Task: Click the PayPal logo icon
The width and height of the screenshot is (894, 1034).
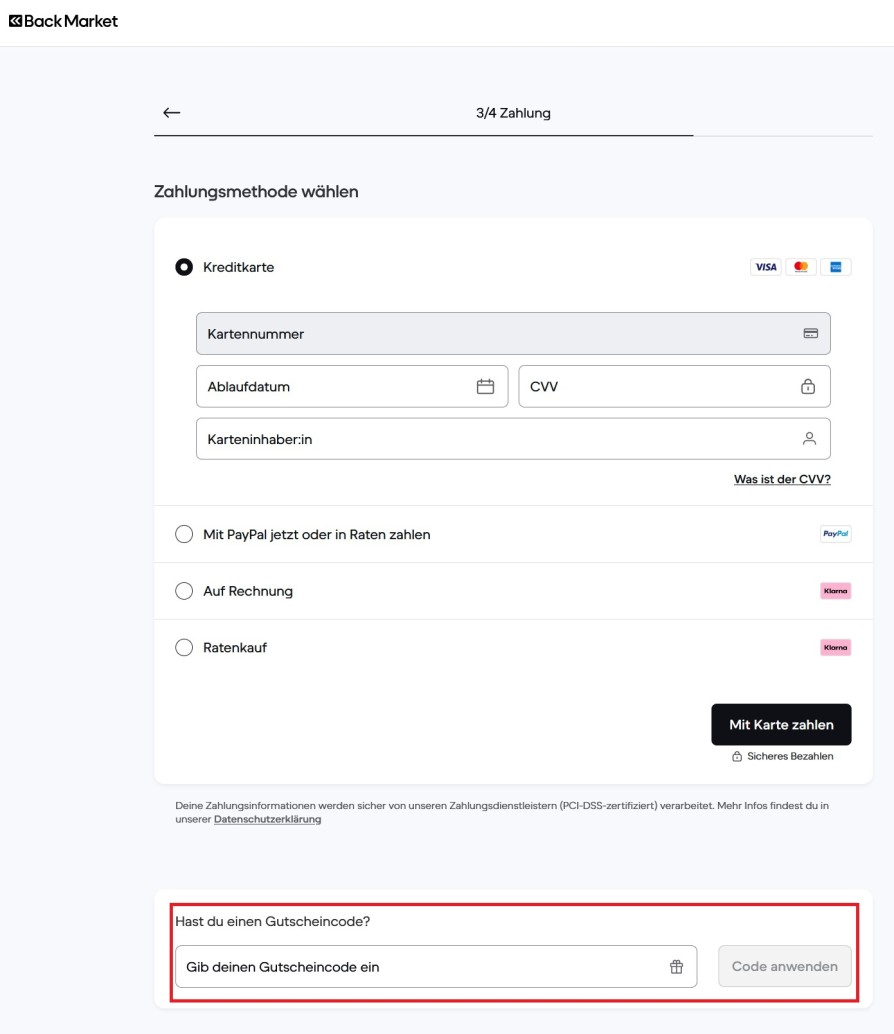Action: (835, 535)
